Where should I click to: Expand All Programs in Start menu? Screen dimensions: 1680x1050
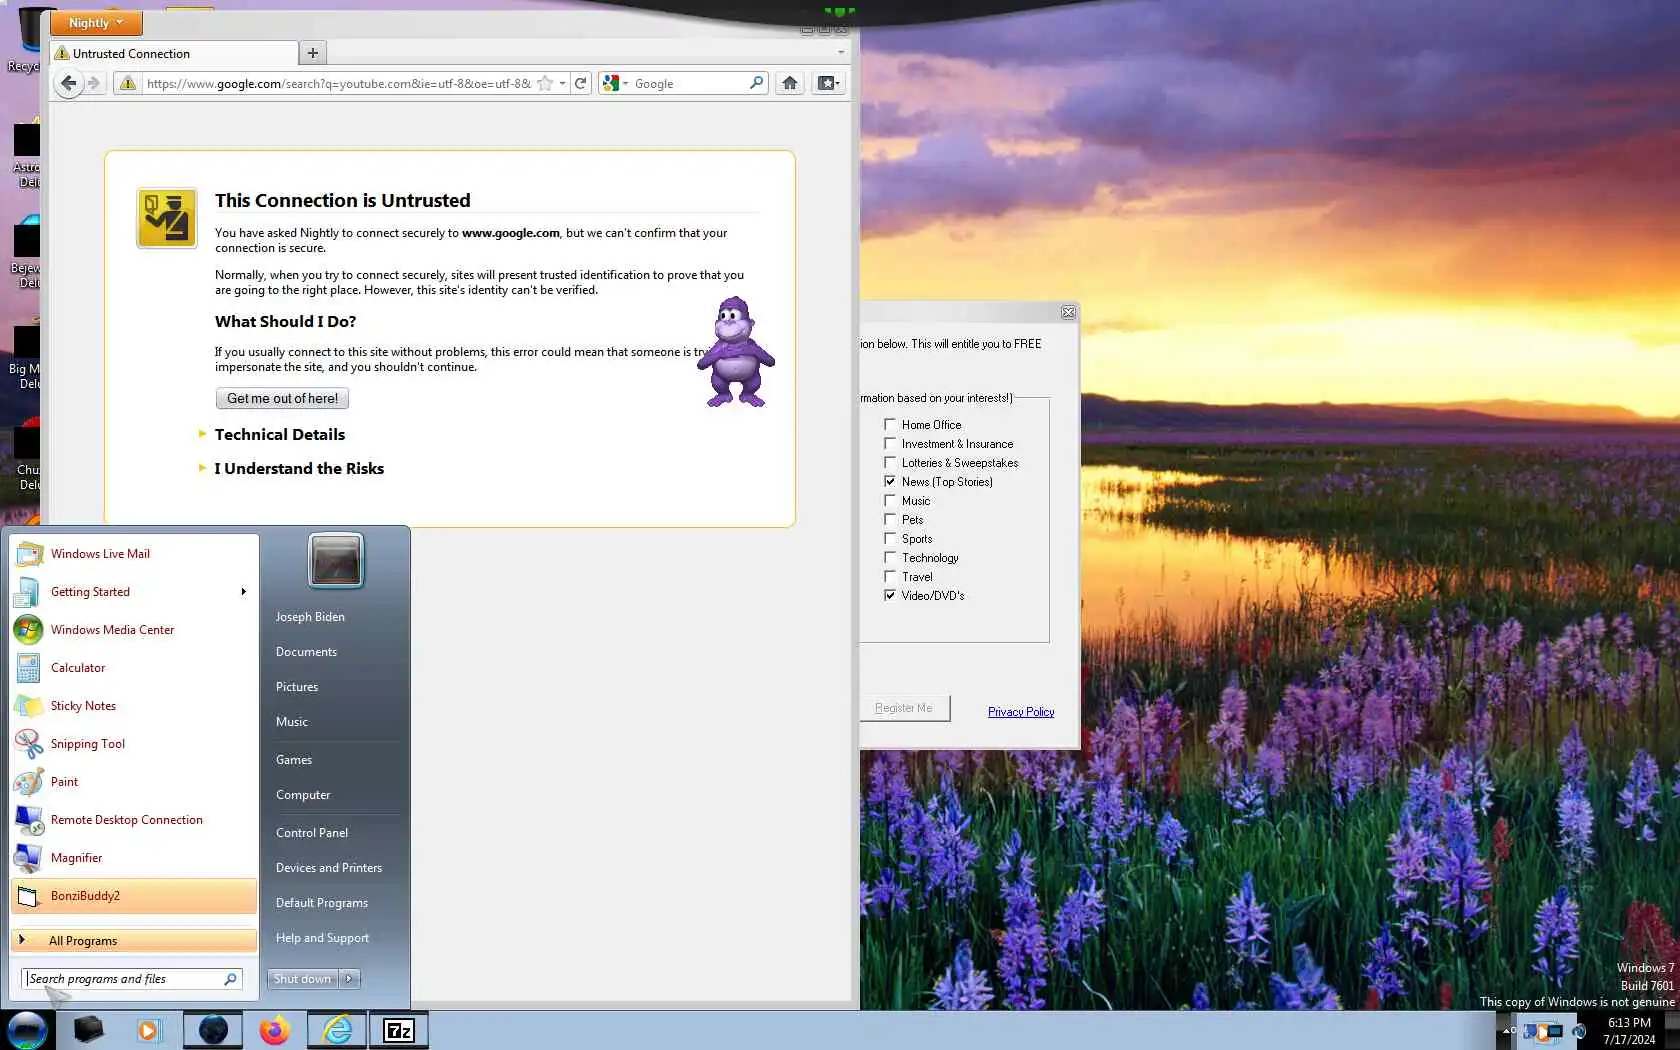[x=134, y=941]
